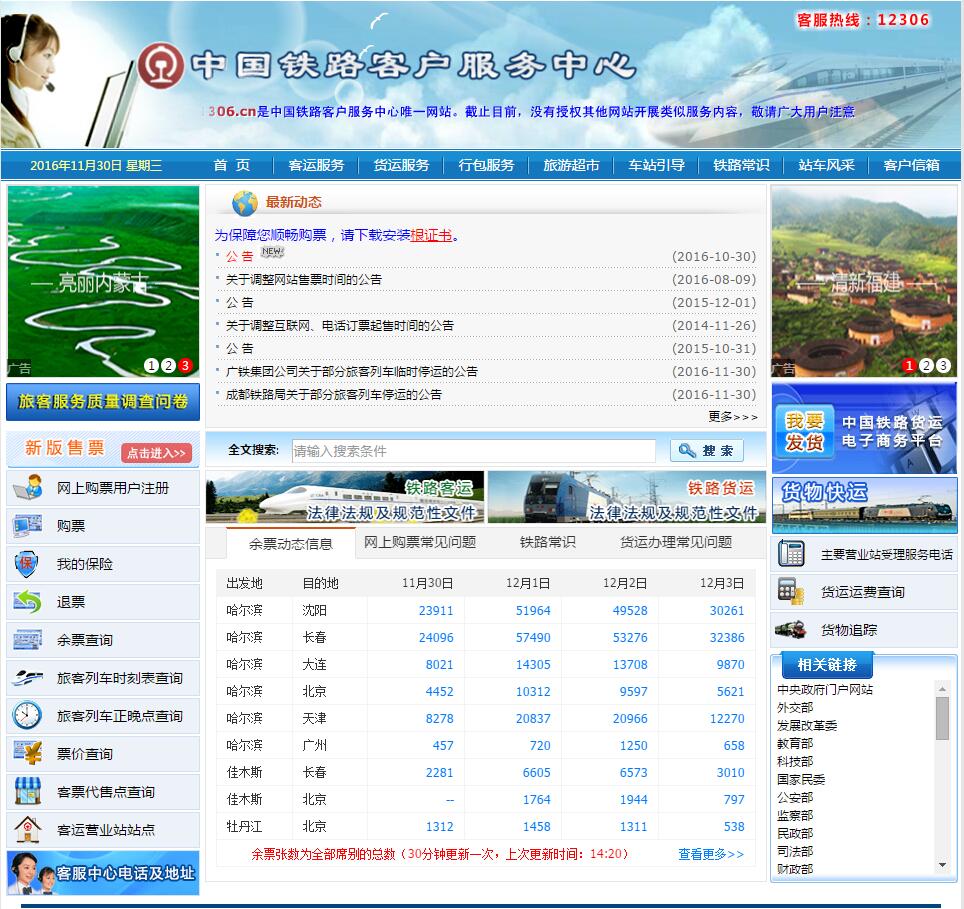Select slide 1 on the 清新福建 banner
Screen dimensions: 964x909
909,366
